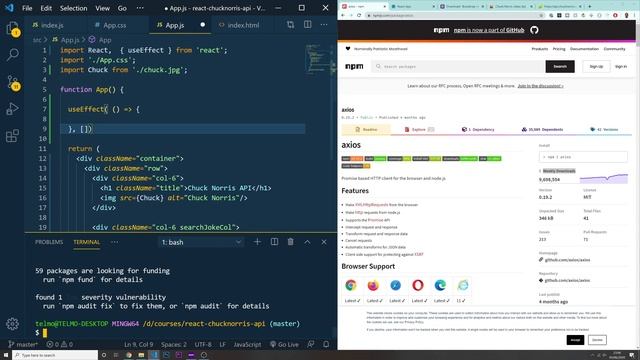Click the Windows taskbar search box

tap(55, 355)
